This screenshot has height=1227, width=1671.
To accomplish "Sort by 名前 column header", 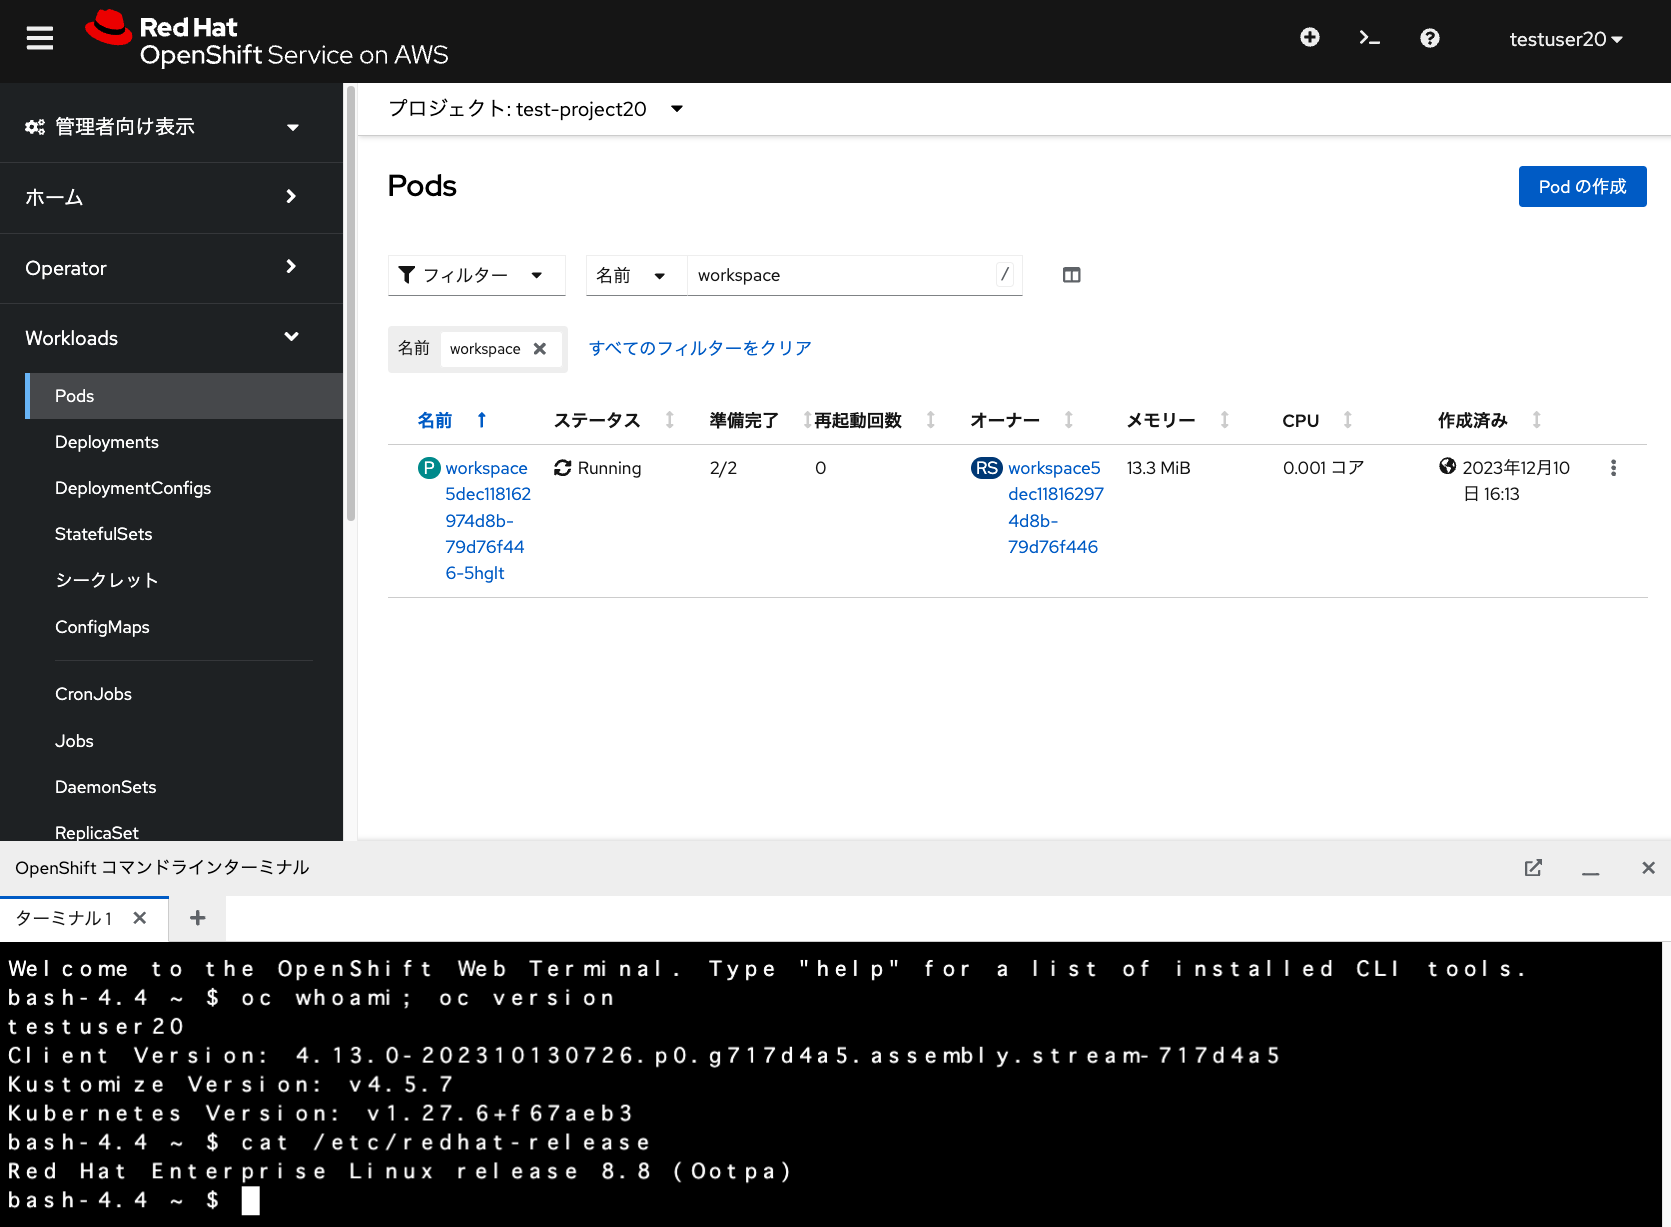I will [x=452, y=420].
